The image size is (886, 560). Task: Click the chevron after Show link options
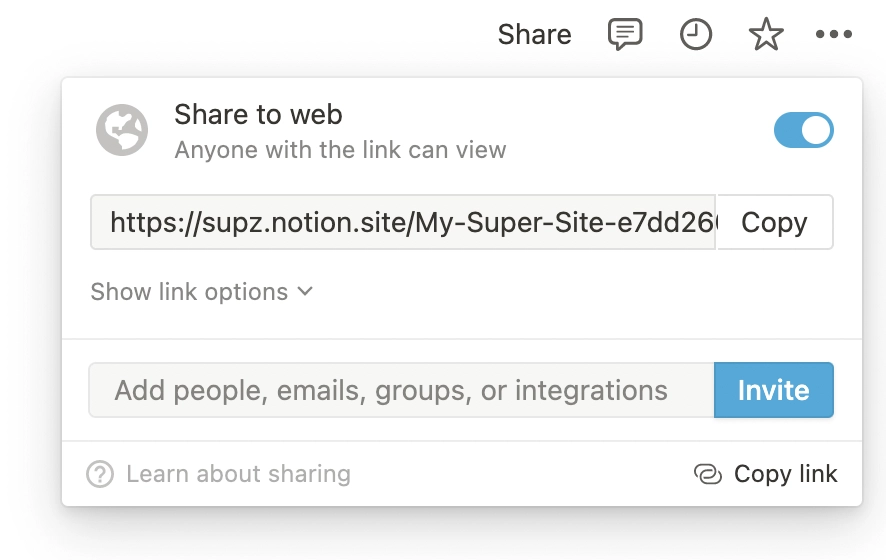305,292
